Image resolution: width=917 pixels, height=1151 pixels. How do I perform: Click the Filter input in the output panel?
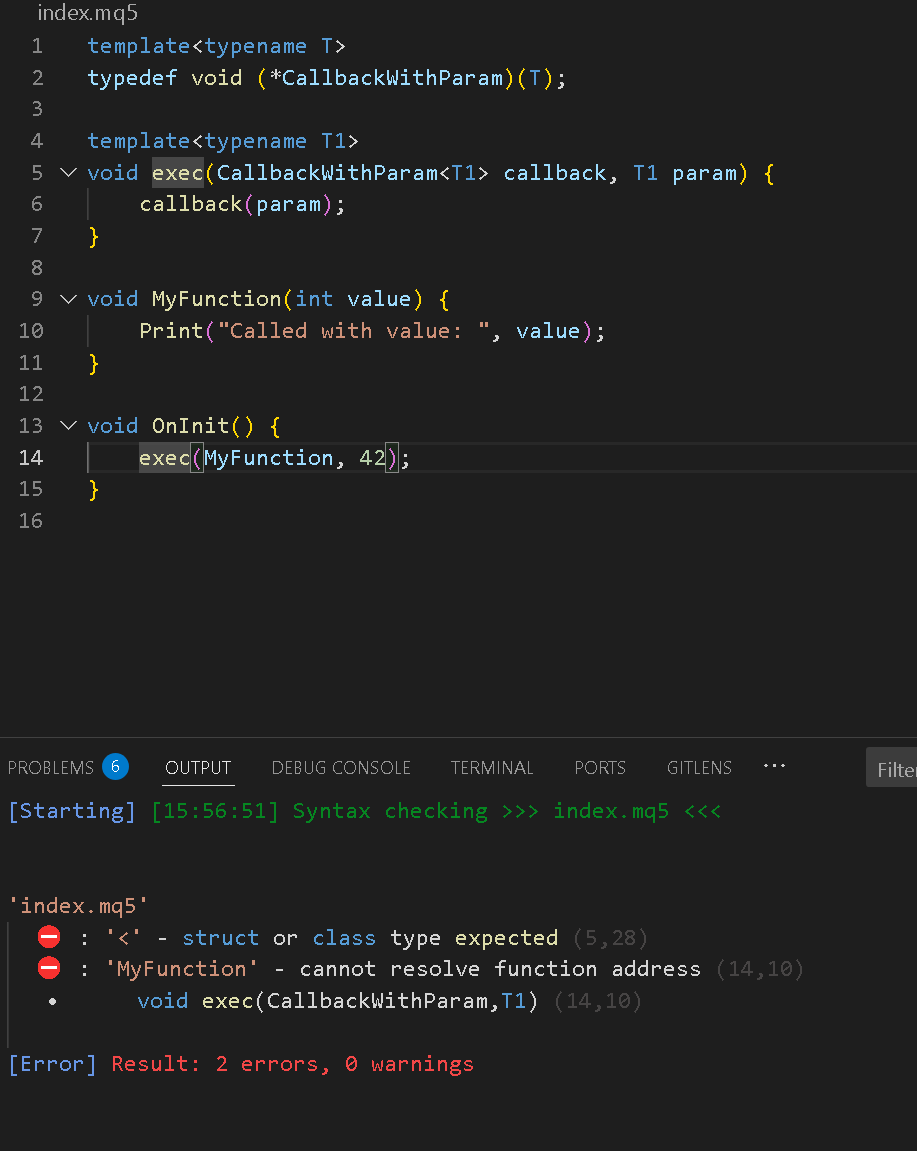[895, 769]
